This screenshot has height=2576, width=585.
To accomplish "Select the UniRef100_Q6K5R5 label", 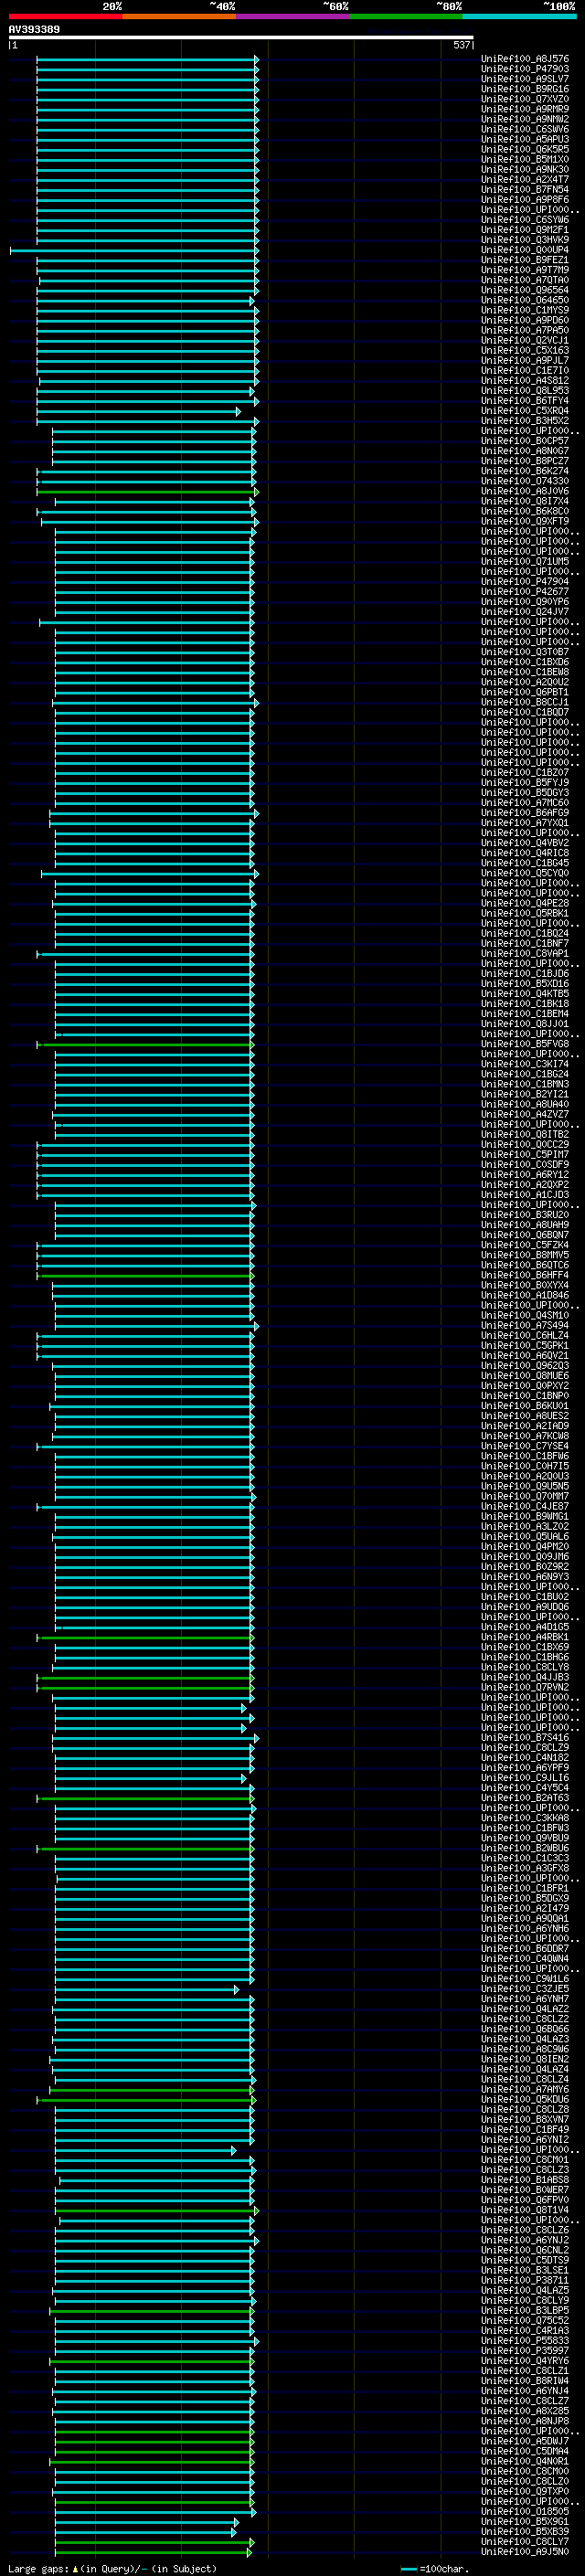I will [525, 149].
